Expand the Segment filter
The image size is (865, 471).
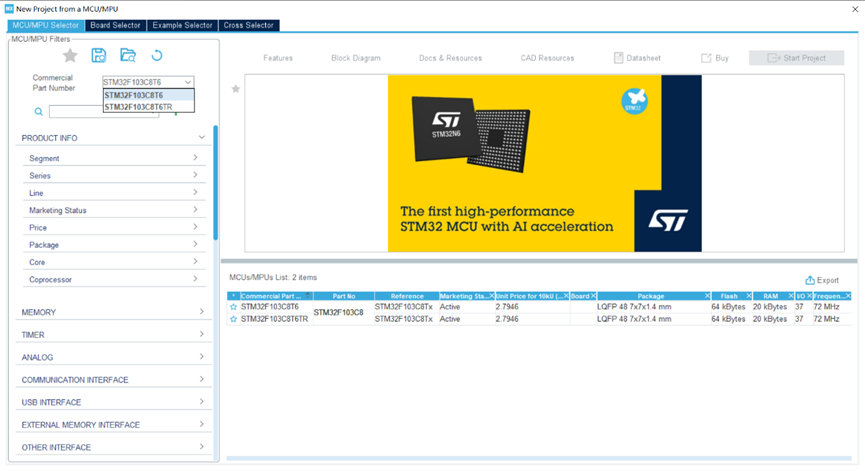click(195, 158)
